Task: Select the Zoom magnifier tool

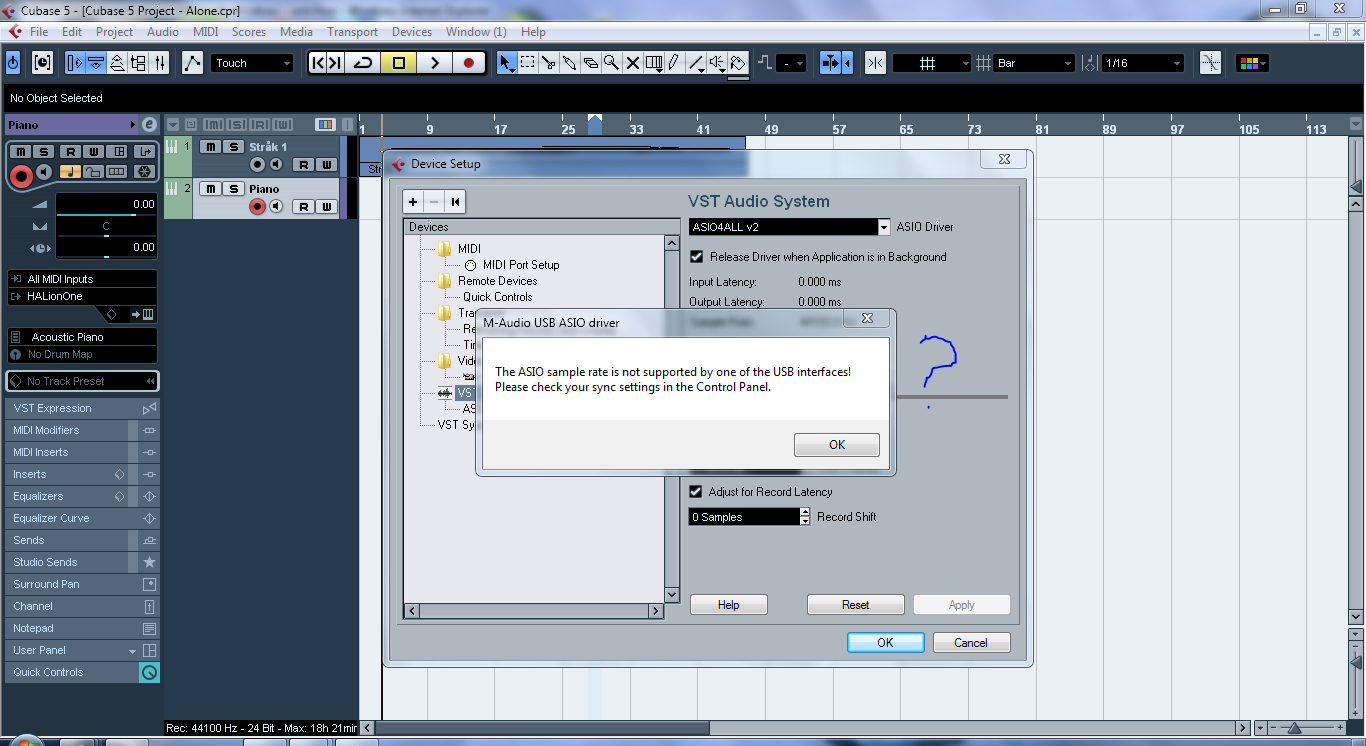Action: [611, 63]
